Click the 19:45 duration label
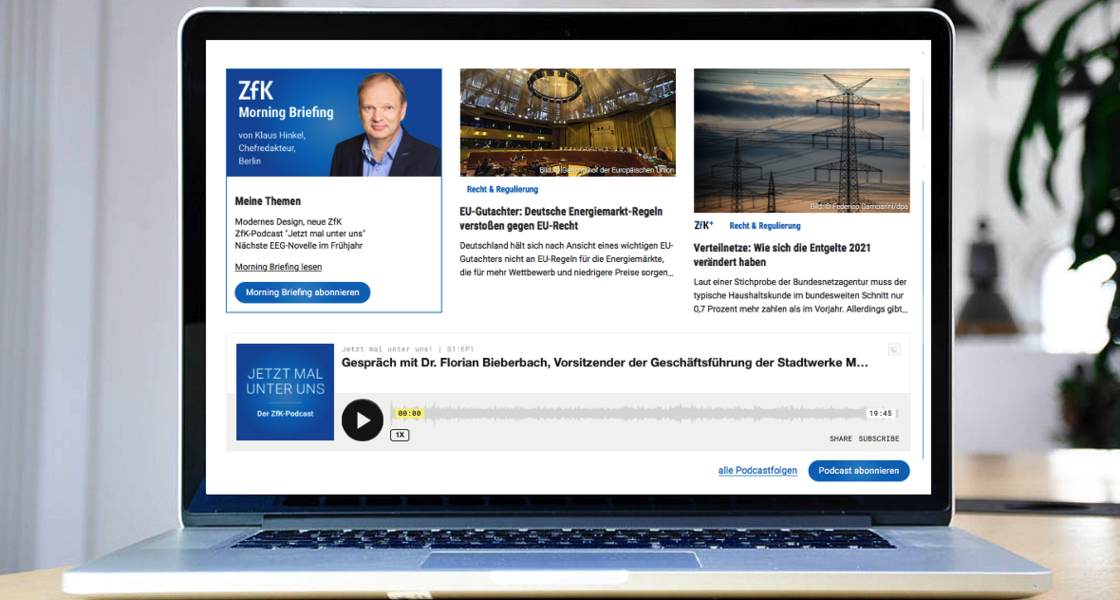The width and height of the screenshot is (1120, 600). (880, 413)
